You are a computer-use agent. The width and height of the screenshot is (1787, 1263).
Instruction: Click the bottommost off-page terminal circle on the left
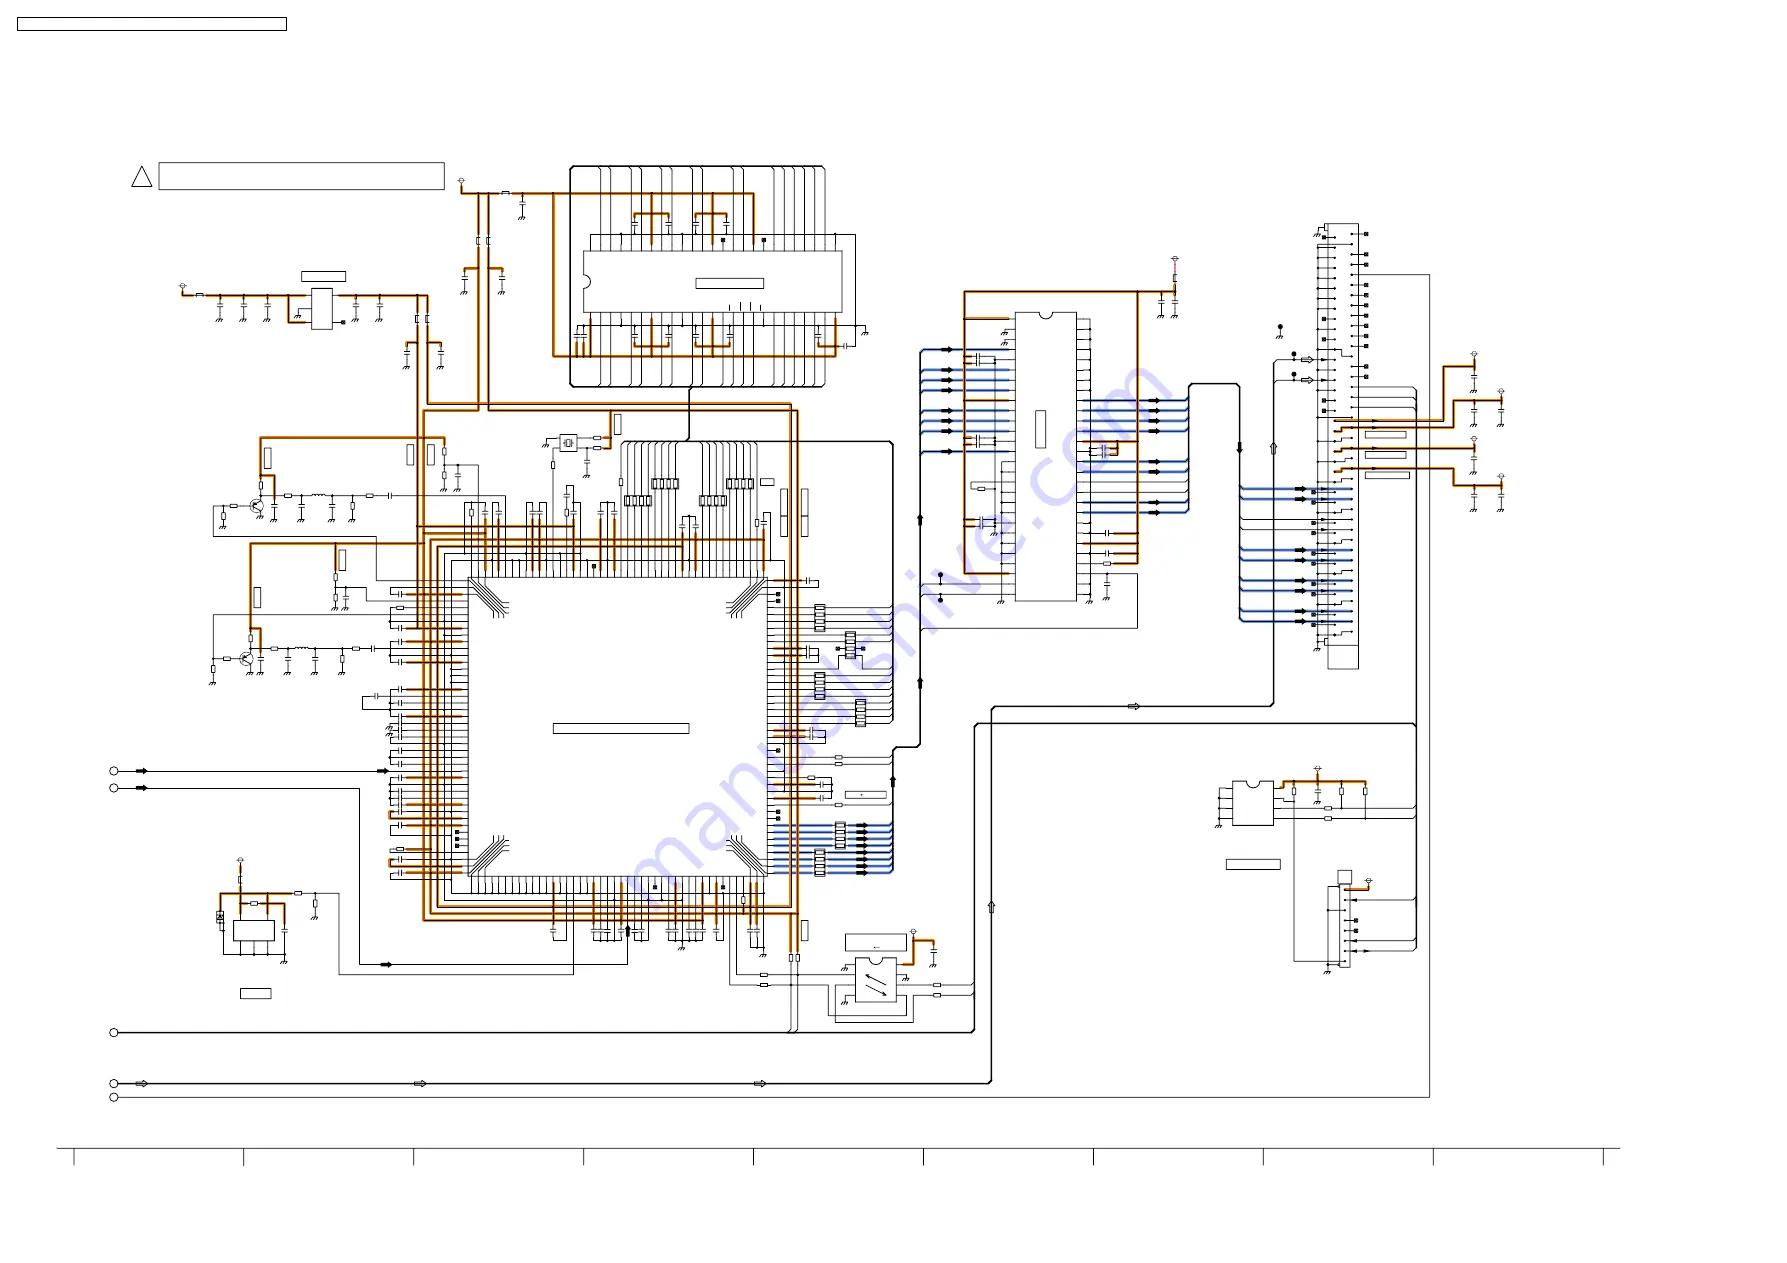click(114, 1097)
